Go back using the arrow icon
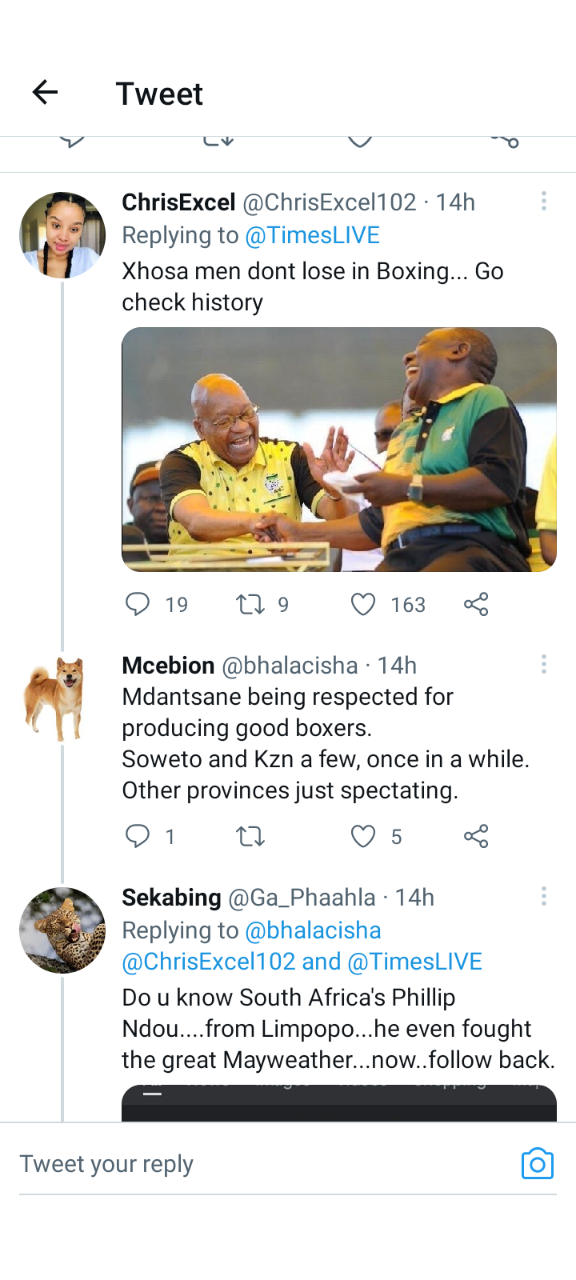Viewport: 576px width, 1280px height. [x=45, y=93]
